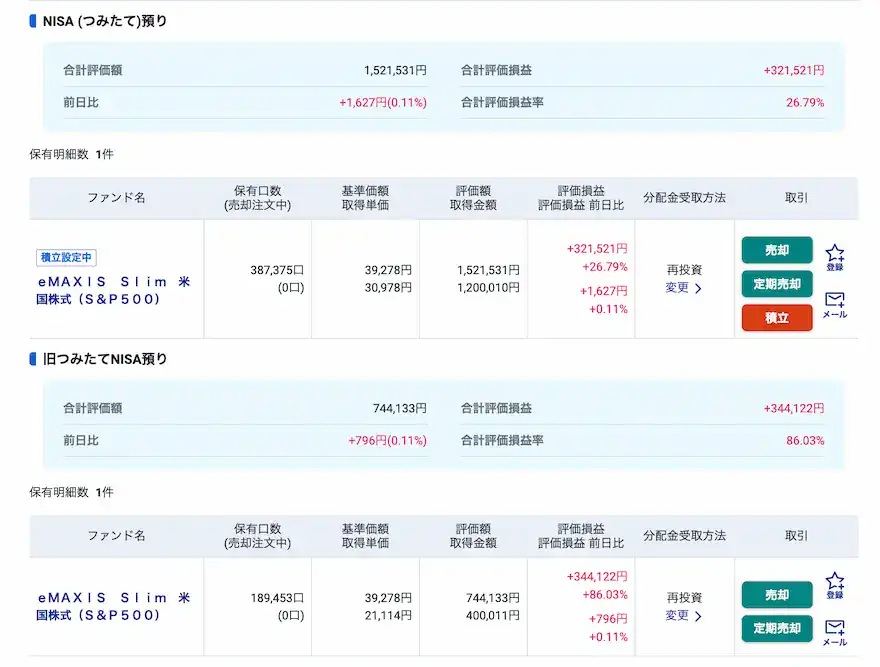Click the orange 積立 button
Viewport: 880px width, 667px height.
coord(777,319)
